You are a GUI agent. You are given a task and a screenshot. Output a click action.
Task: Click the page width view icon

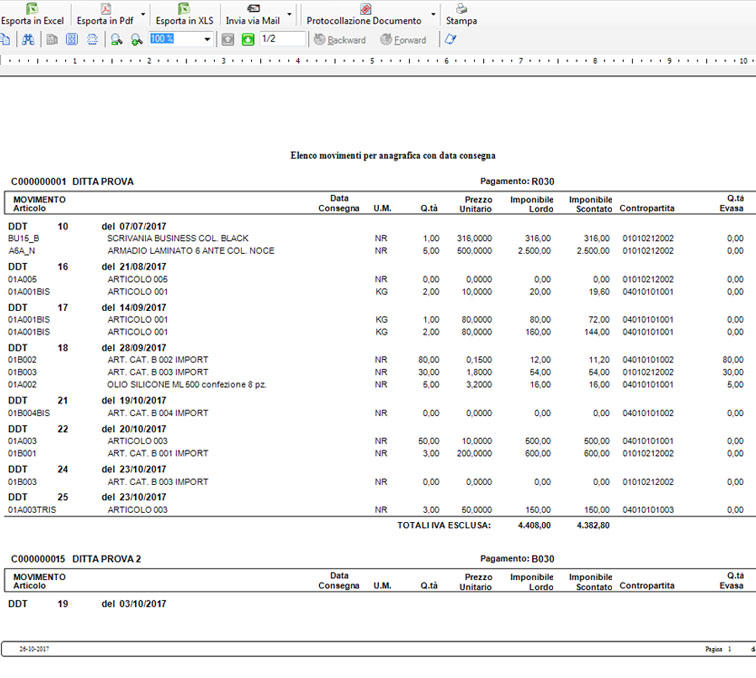92,40
